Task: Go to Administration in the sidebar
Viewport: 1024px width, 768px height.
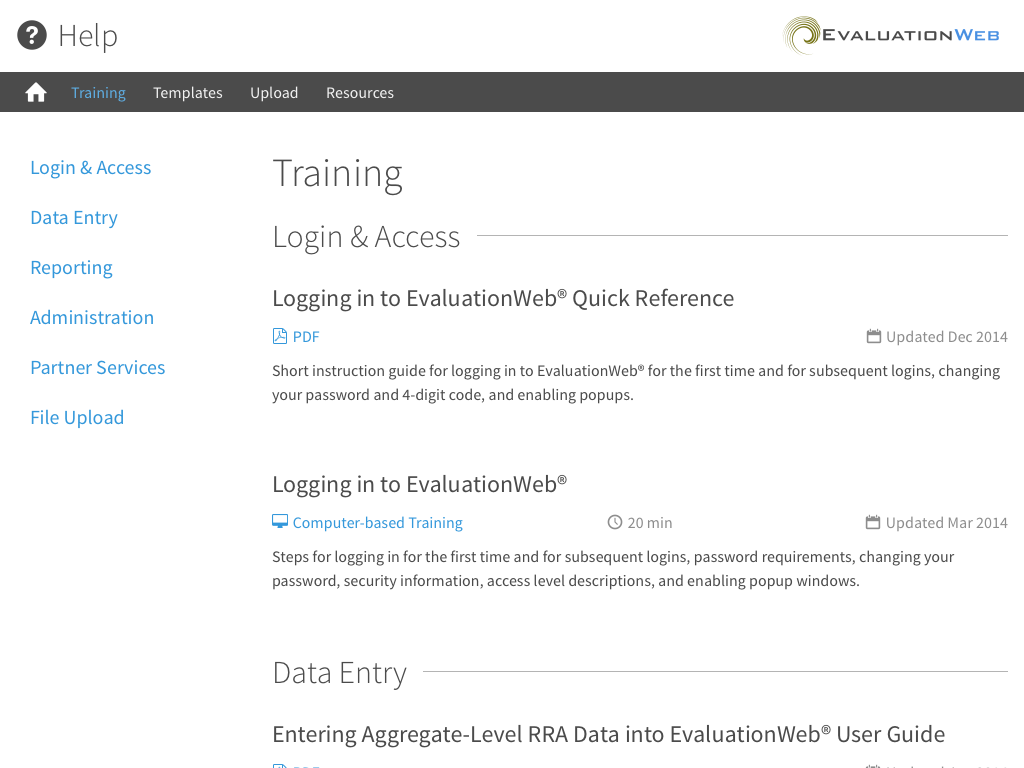Action: pos(92,317)
